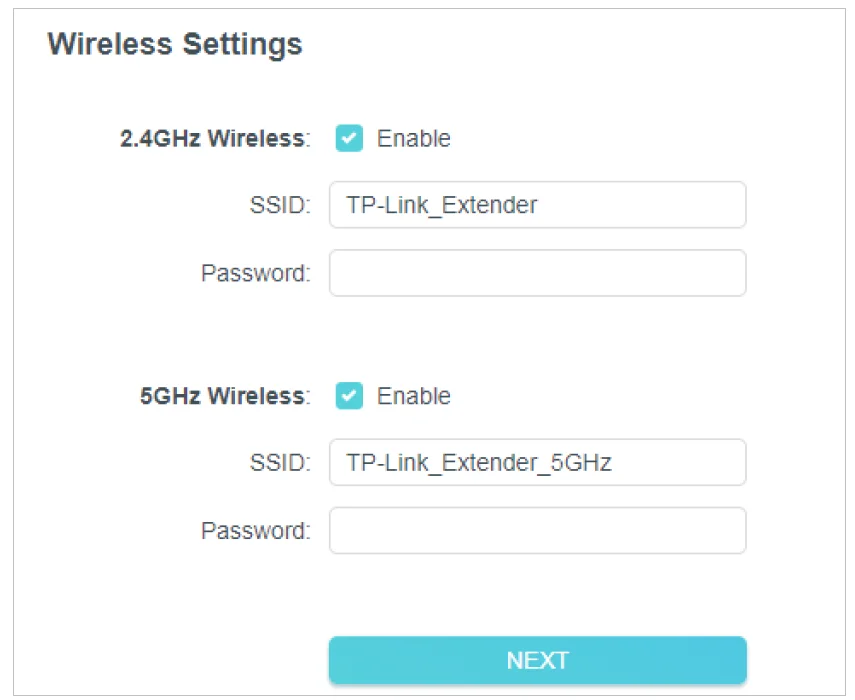Proceed by pressing NEXT
This screenshot has height=700, width=855.
[537, 660]
